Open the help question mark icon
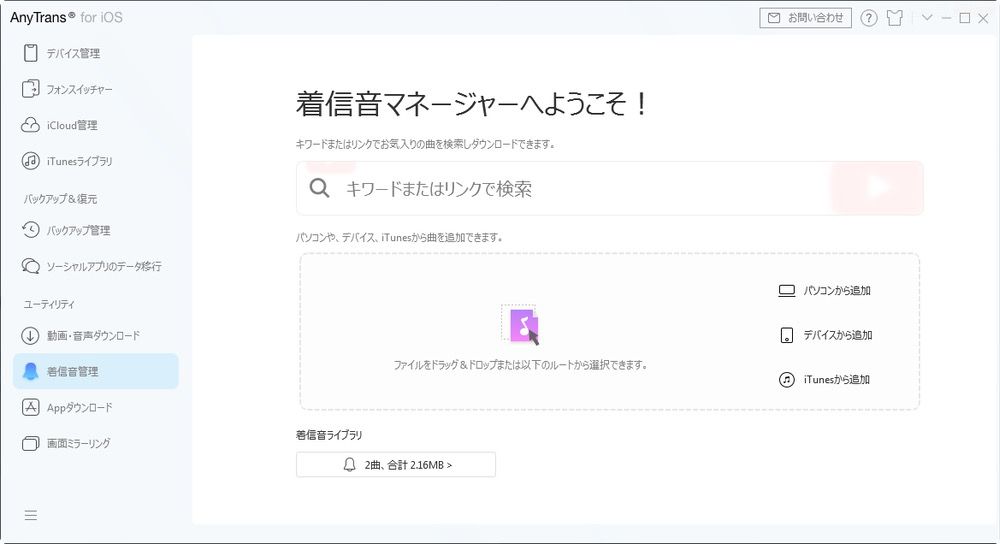The image size is (1000, 544). pyautogui.click(x=869, y=18)
